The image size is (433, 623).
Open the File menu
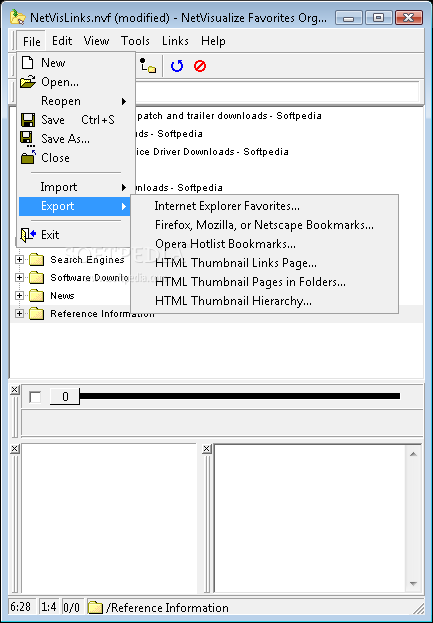click(x=31, y=41)
